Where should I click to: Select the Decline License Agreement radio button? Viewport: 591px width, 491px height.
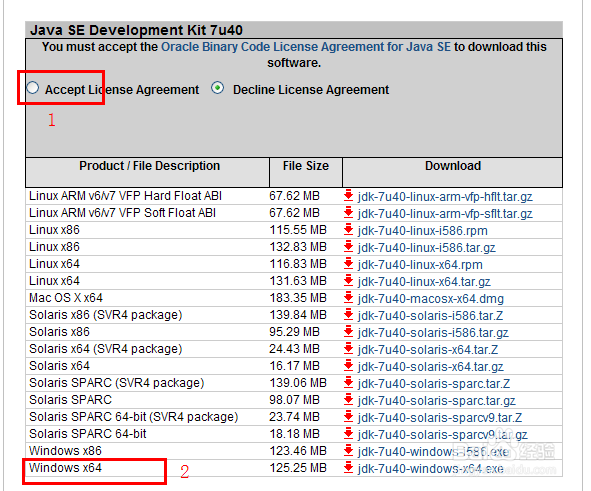217,88
